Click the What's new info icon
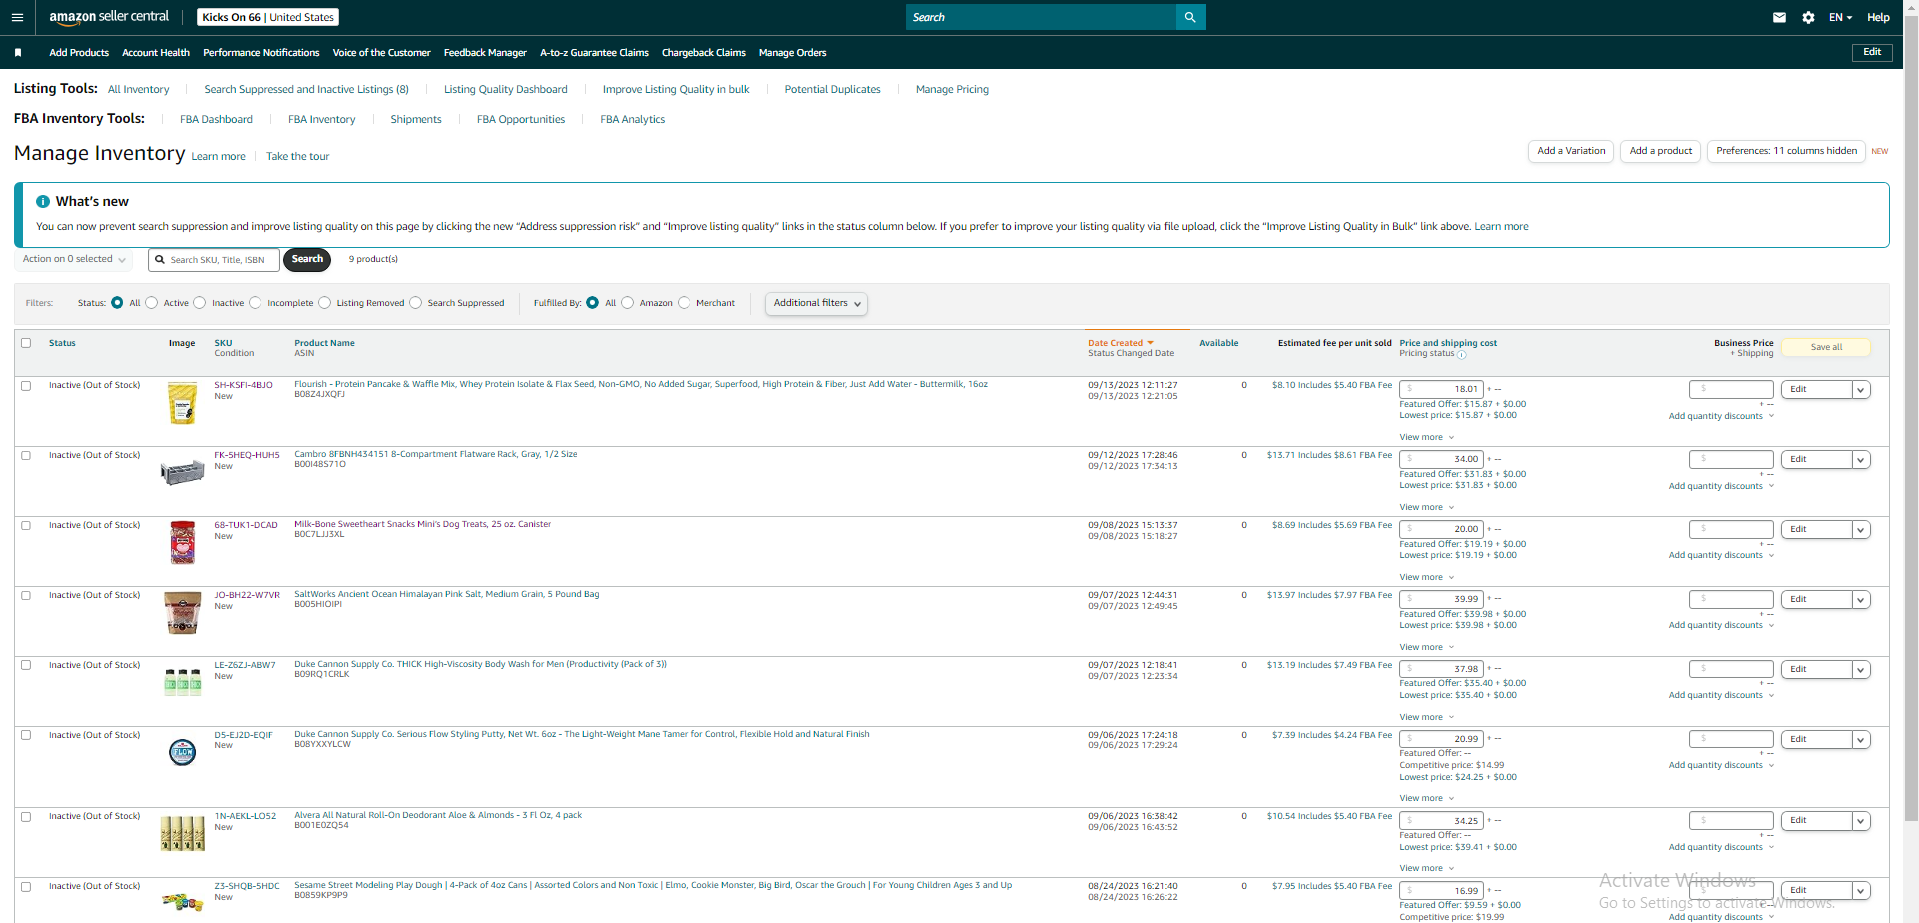Image resolution: width=1919 pixels, height=923 pixels. click(x=43, y=201)
